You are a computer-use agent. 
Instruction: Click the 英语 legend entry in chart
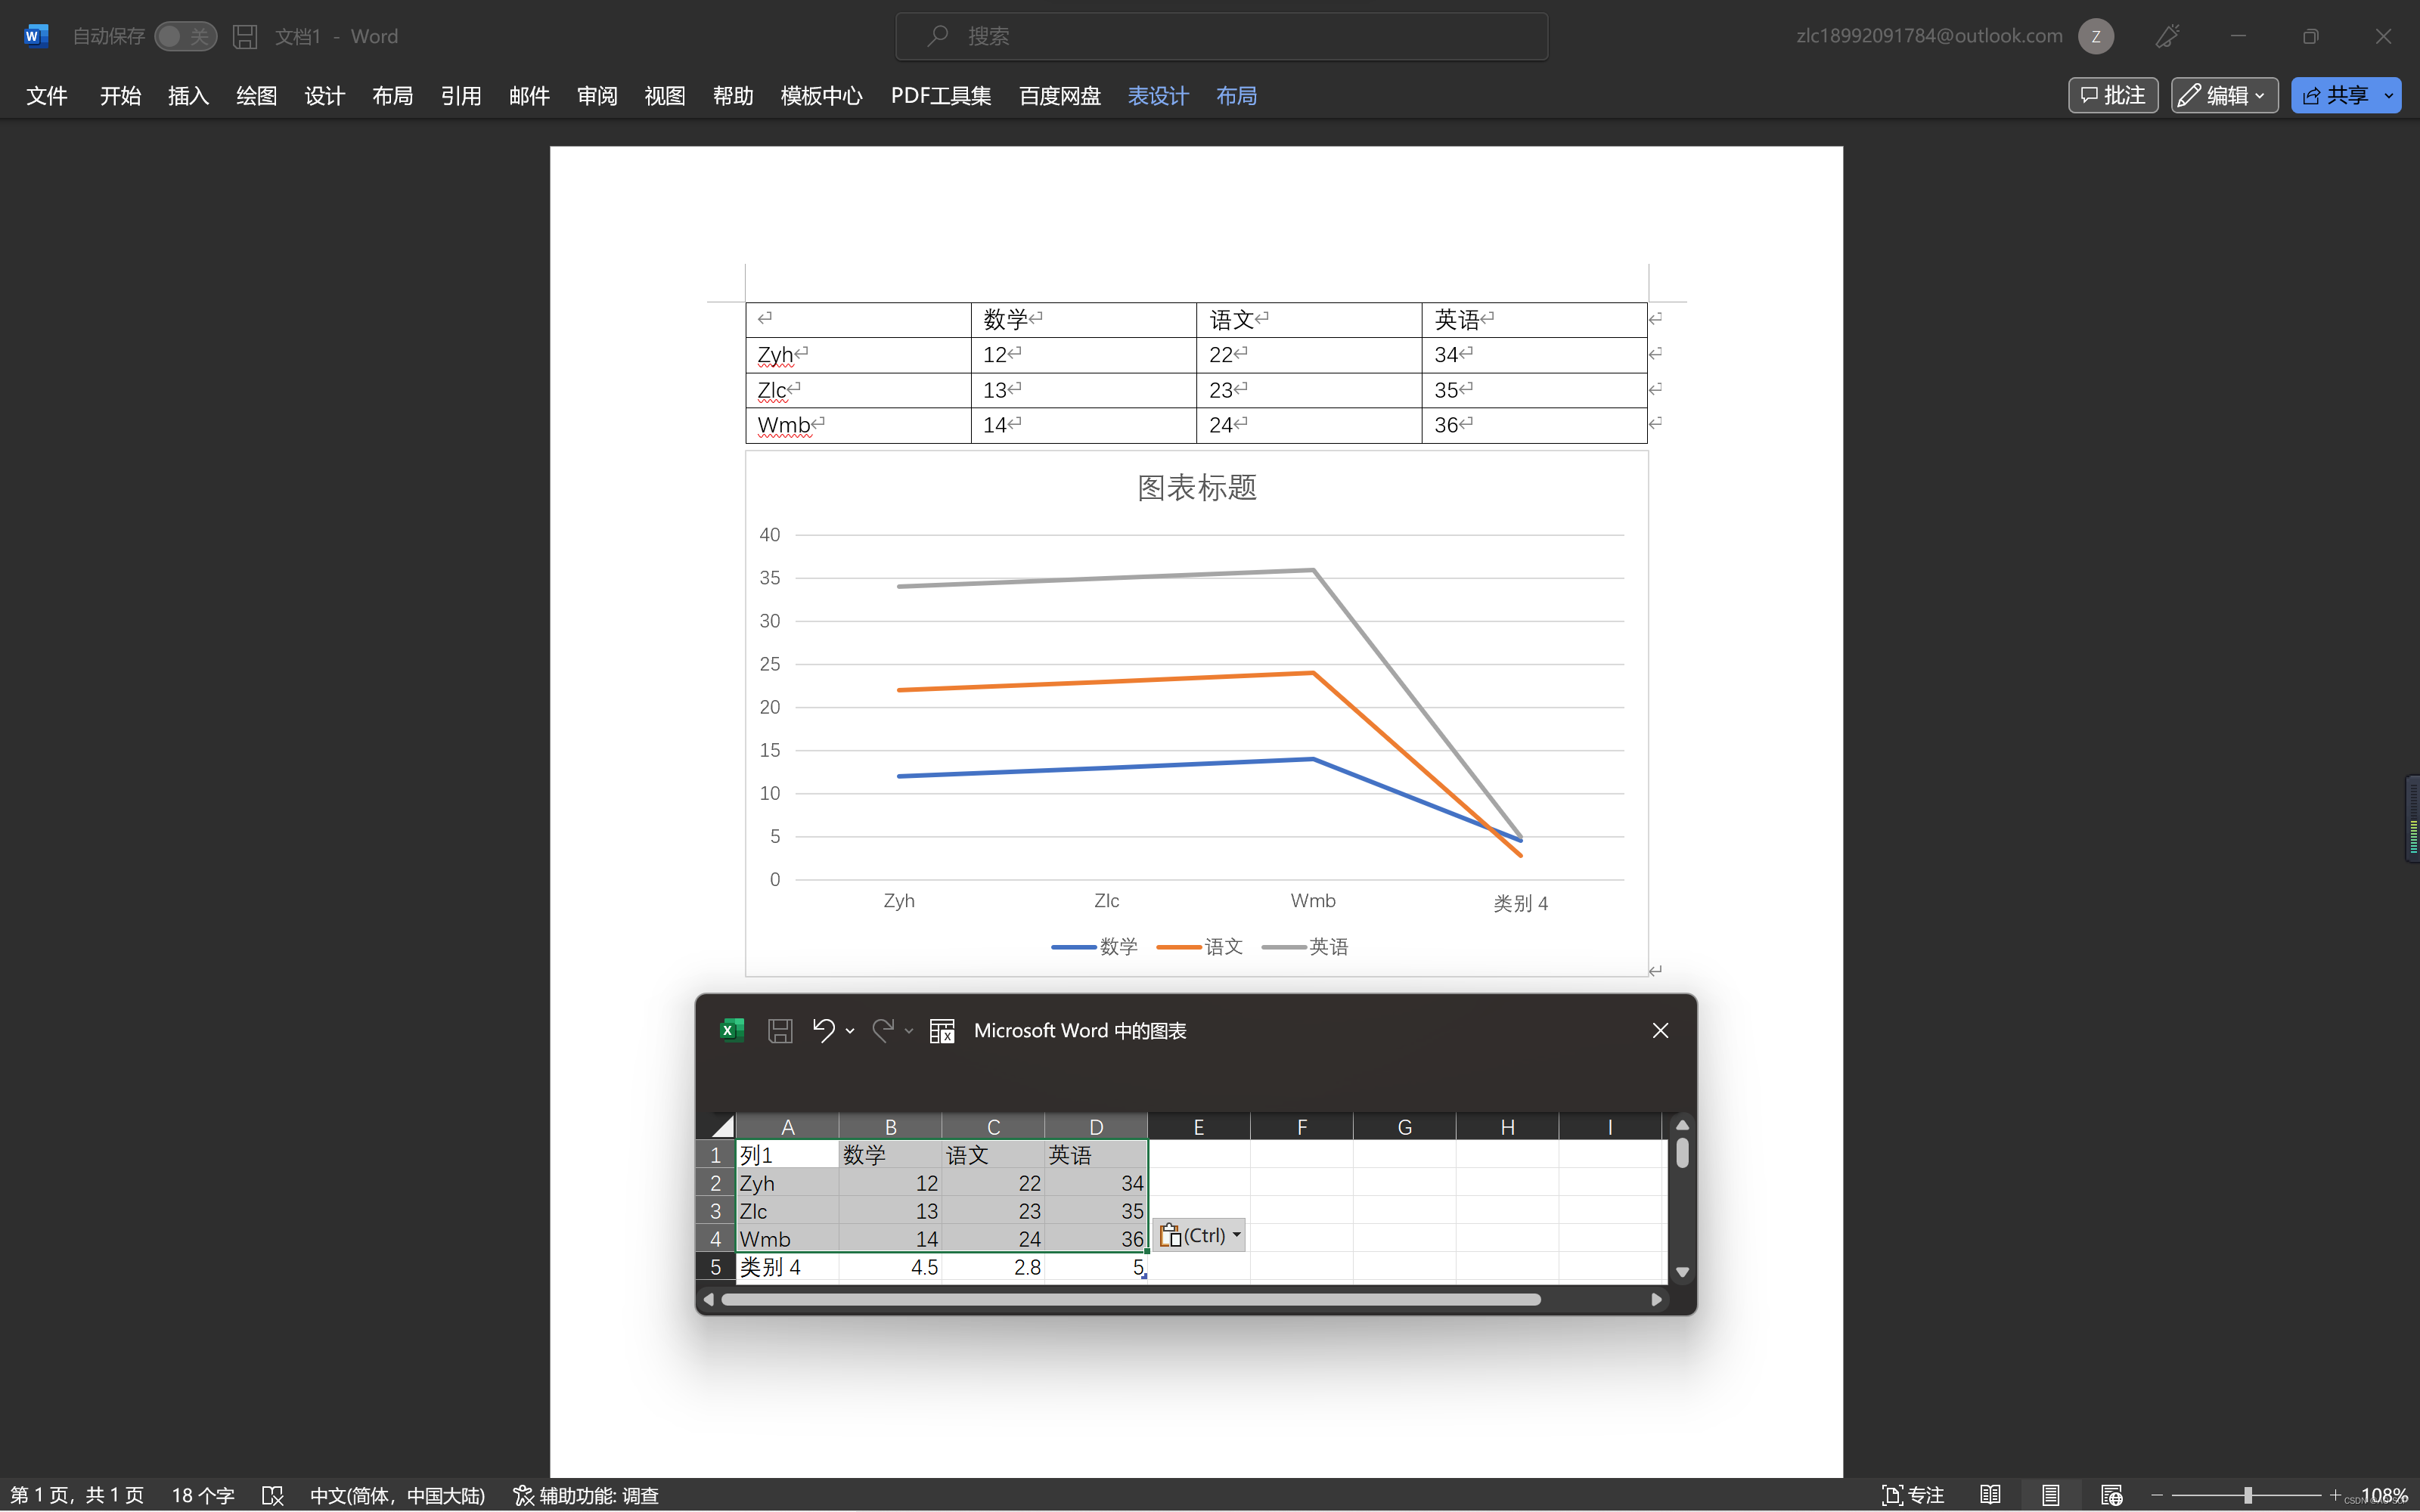[x=1305, y=946]
